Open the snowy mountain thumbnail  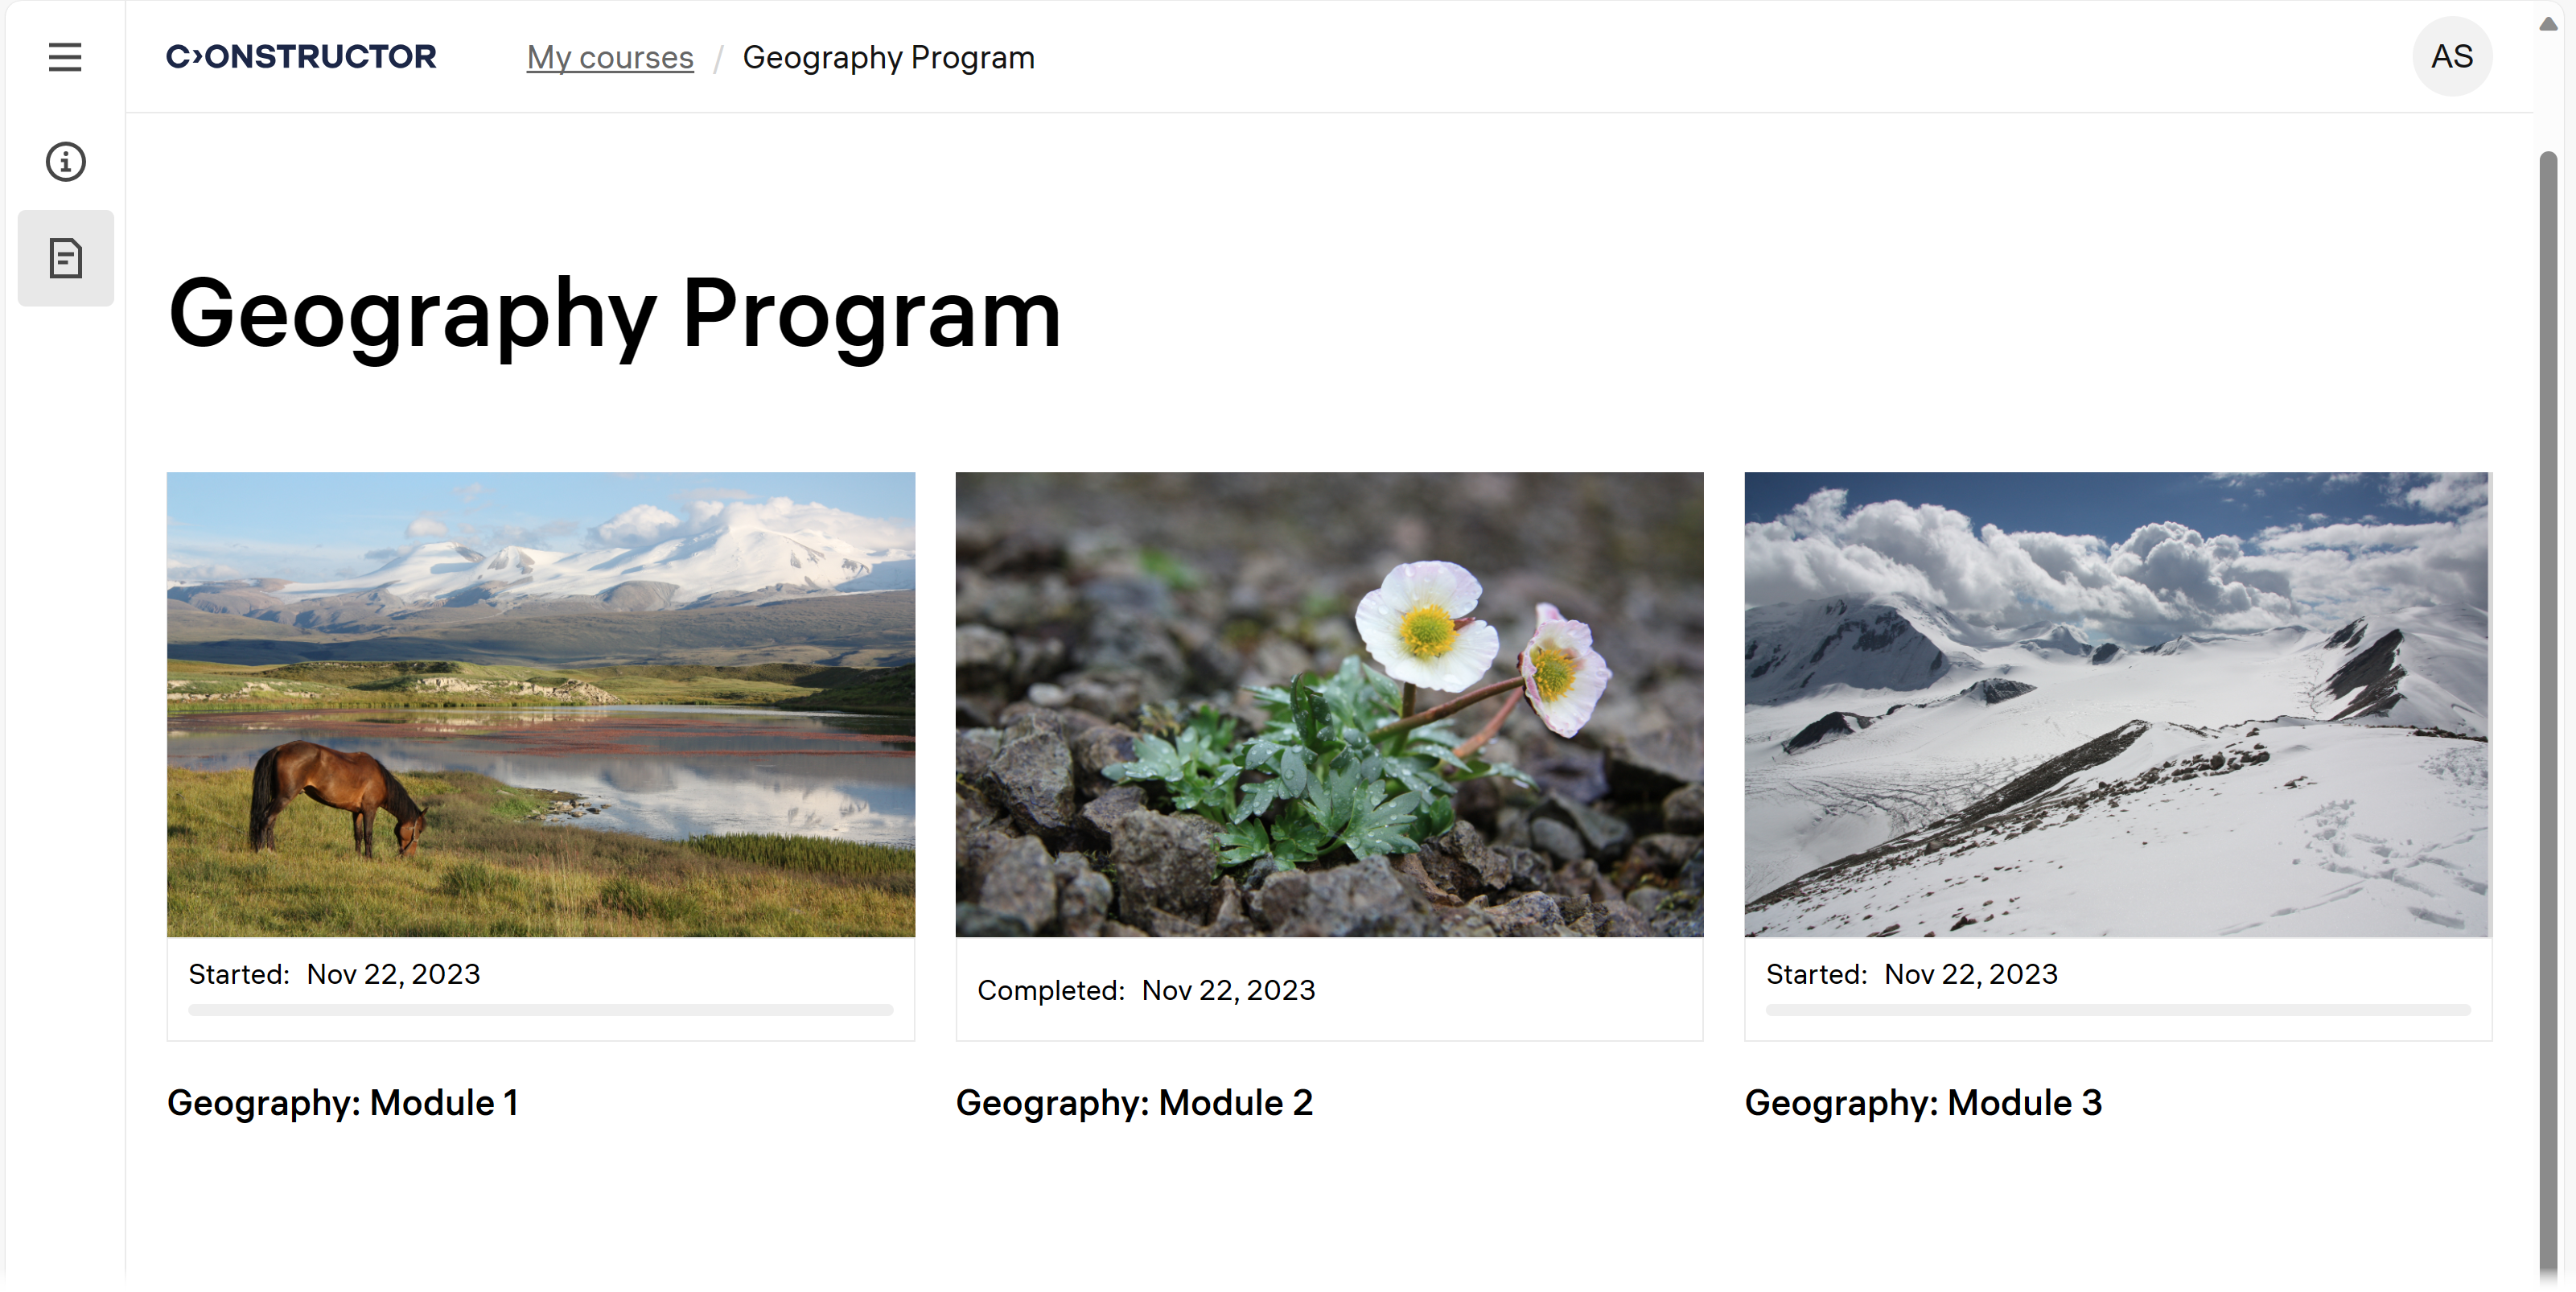click(2116, 704)
